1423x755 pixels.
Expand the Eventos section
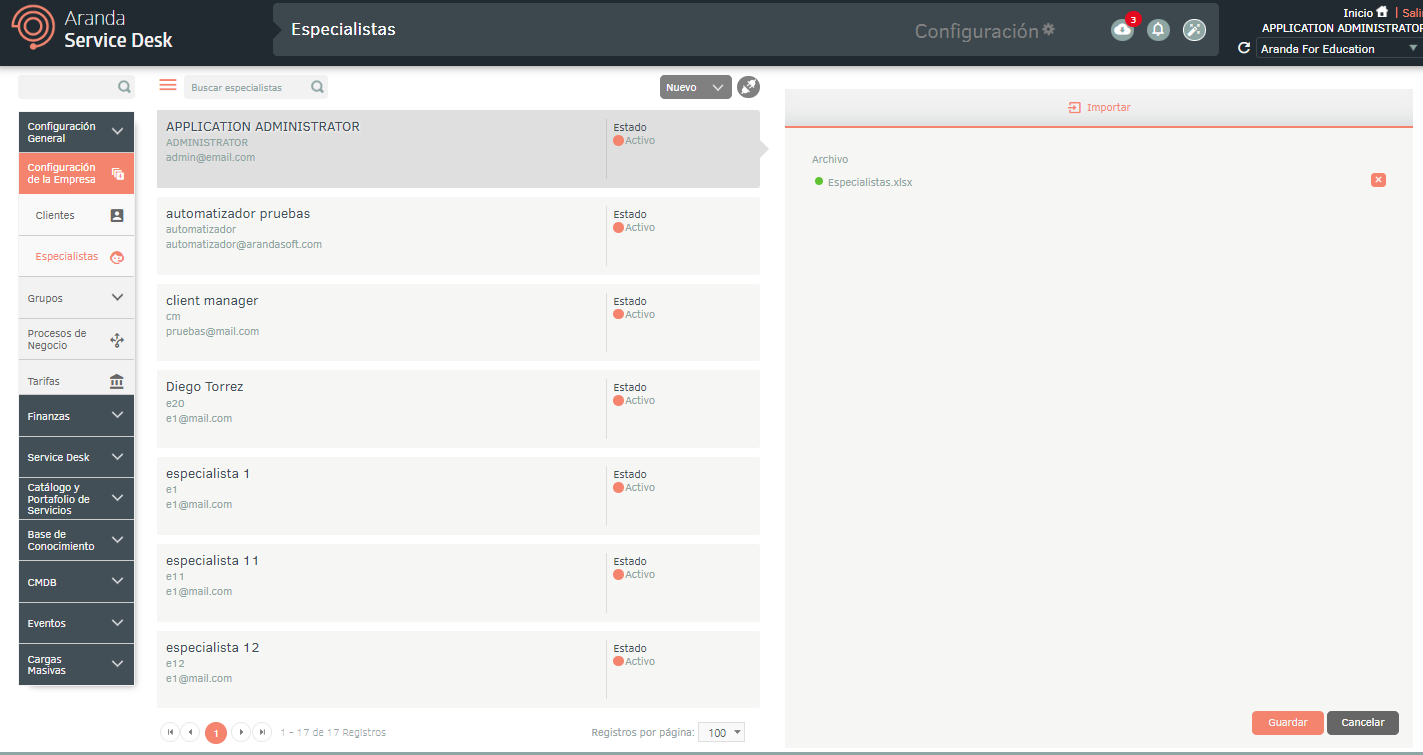pos(76,623)
